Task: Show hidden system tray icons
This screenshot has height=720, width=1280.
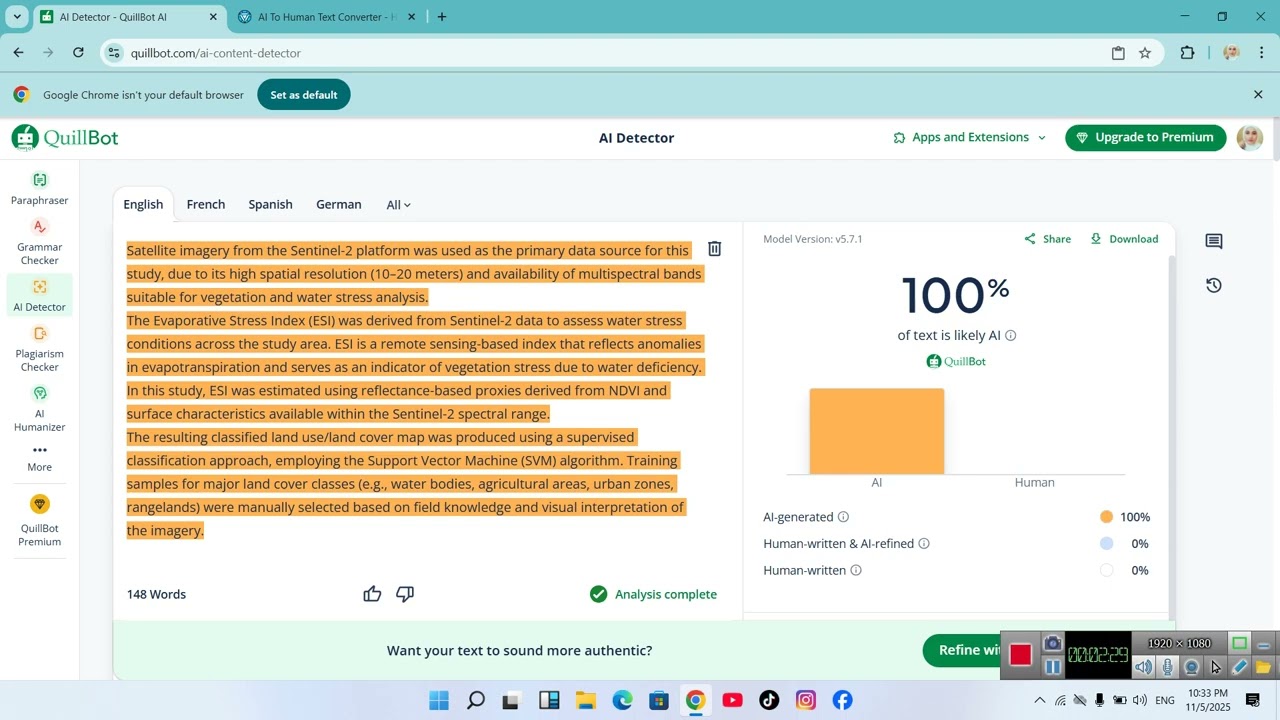Action: pos(1039,700)
